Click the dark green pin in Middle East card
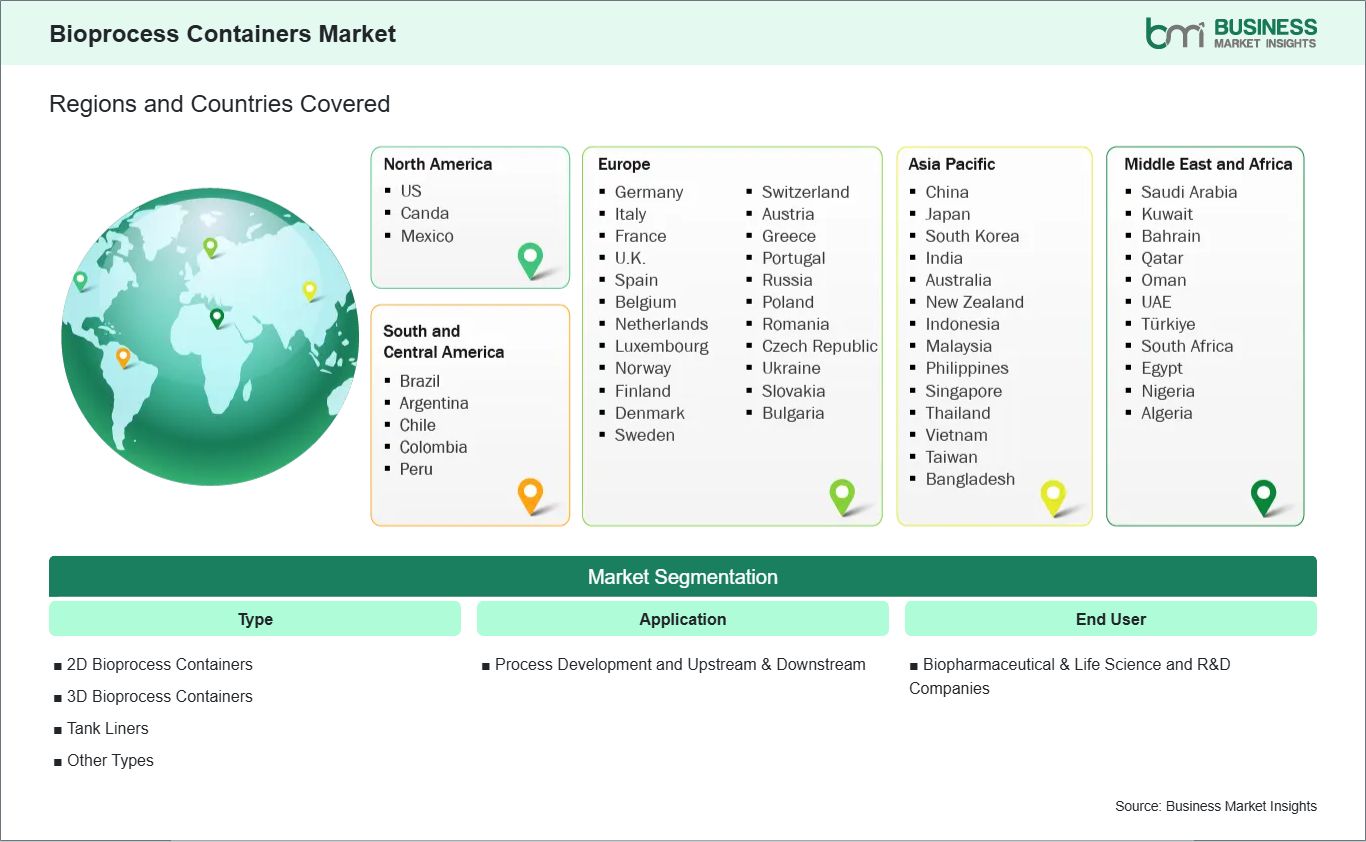Screen dimensions: 1366x842 (1264, 495)
